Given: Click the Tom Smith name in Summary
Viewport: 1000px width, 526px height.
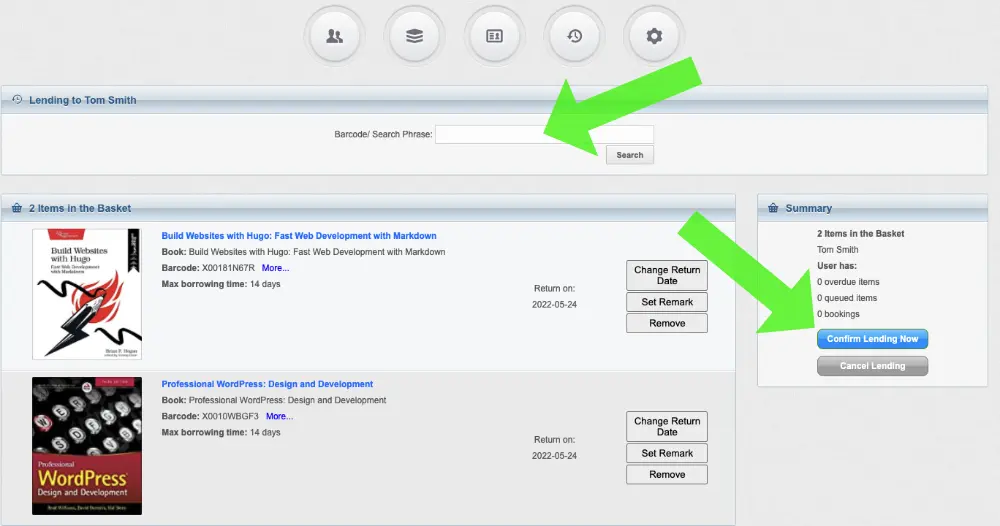Looking at the screenshot, I should coord(837,250).
